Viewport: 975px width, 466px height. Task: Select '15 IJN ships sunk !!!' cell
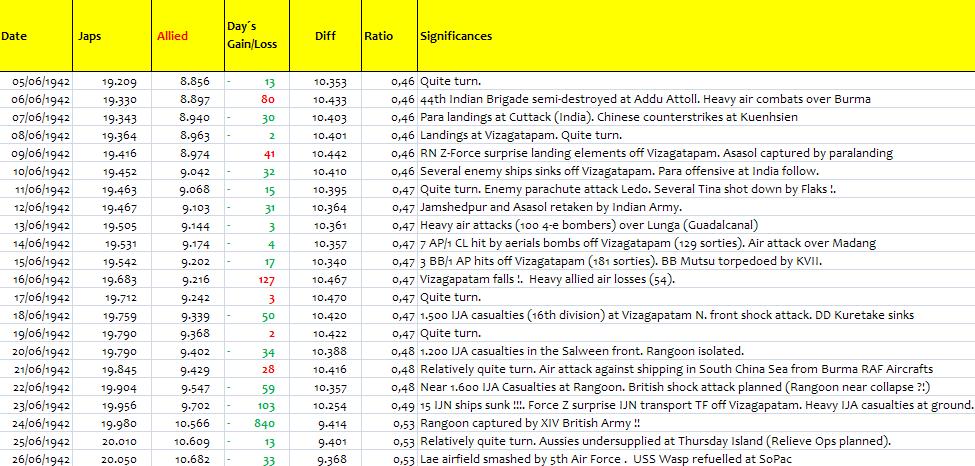click(x=696, y=406)
